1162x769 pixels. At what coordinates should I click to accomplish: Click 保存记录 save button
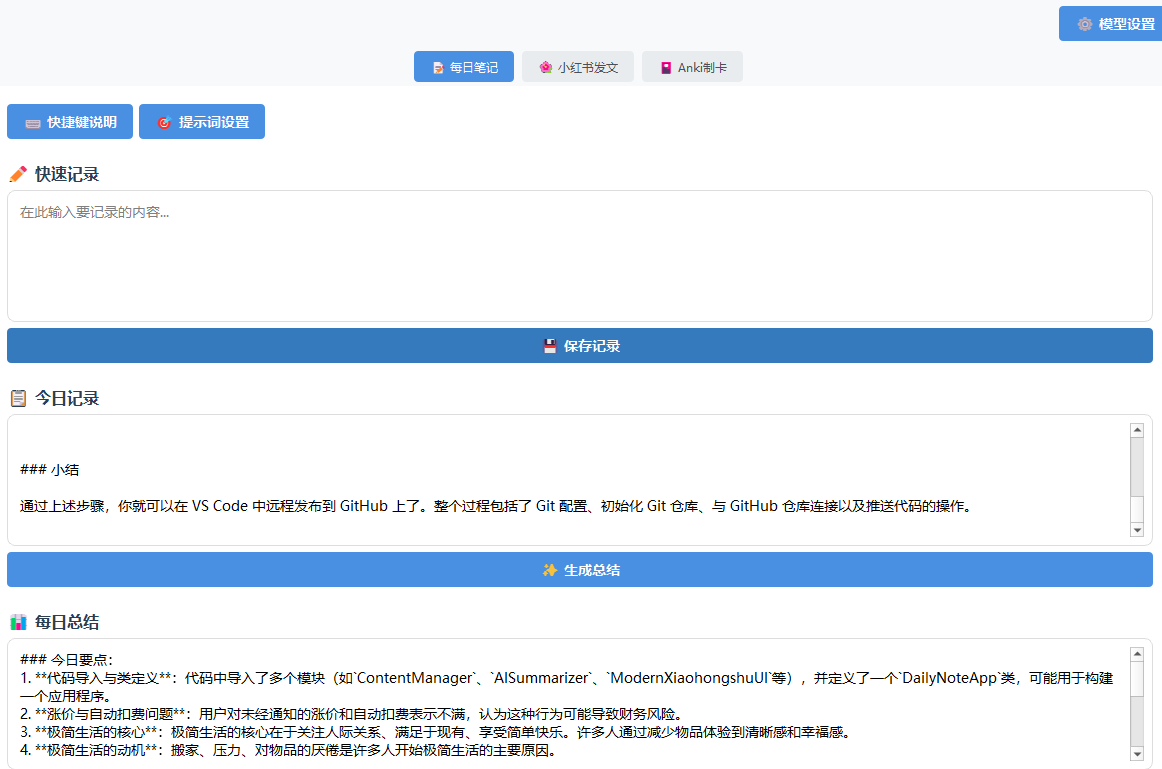[x=580, y=345]
